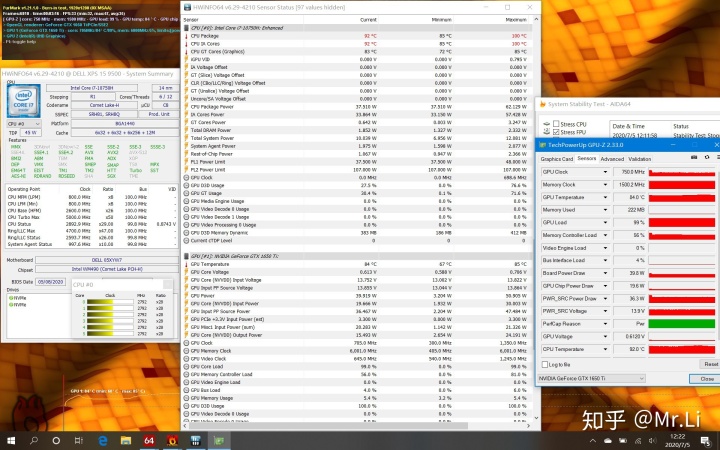
Task: Click the GPU-Z title bar icon
Action: (x=542, y=145)
